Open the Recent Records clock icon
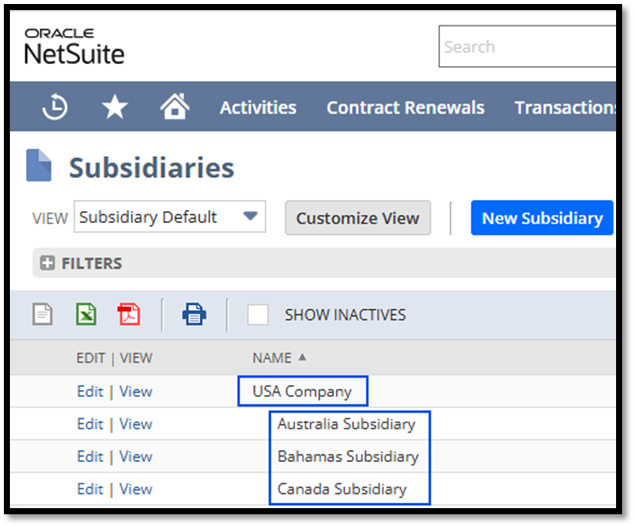The width and height of the screenshot is (635, 527). point(55,107)
